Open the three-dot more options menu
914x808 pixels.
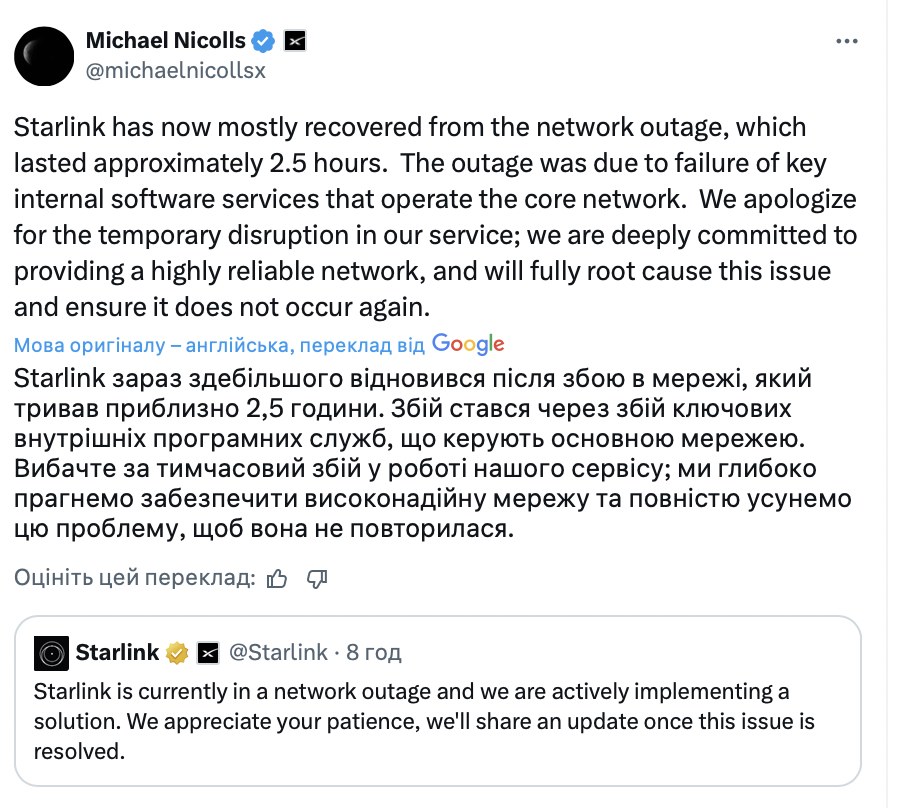point(846,41)
